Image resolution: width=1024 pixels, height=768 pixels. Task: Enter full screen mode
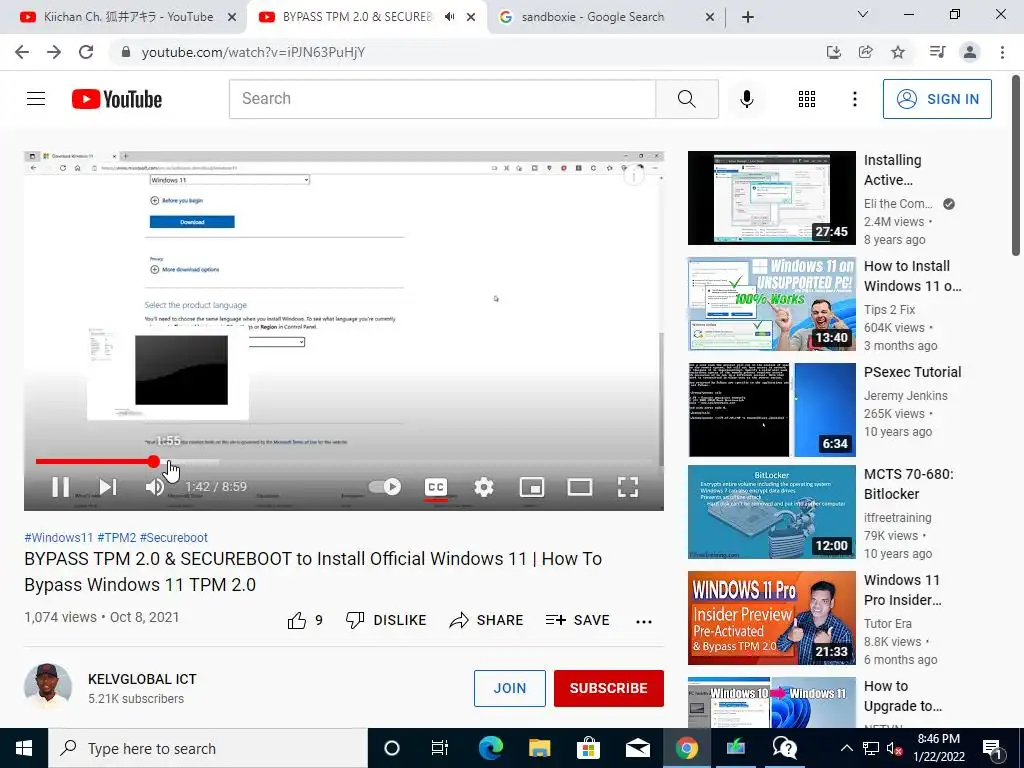pos(628,487)
